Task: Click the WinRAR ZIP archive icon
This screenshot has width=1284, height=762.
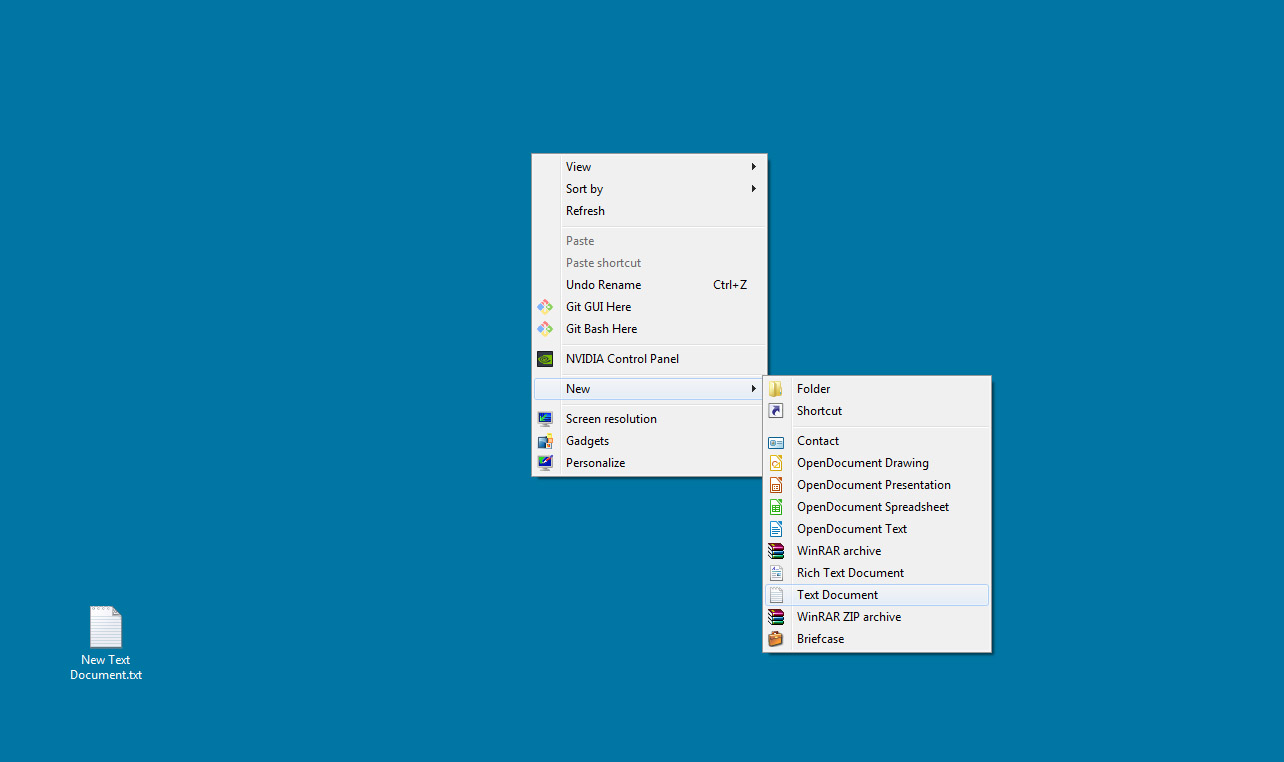Action: (x=776, y=617)
